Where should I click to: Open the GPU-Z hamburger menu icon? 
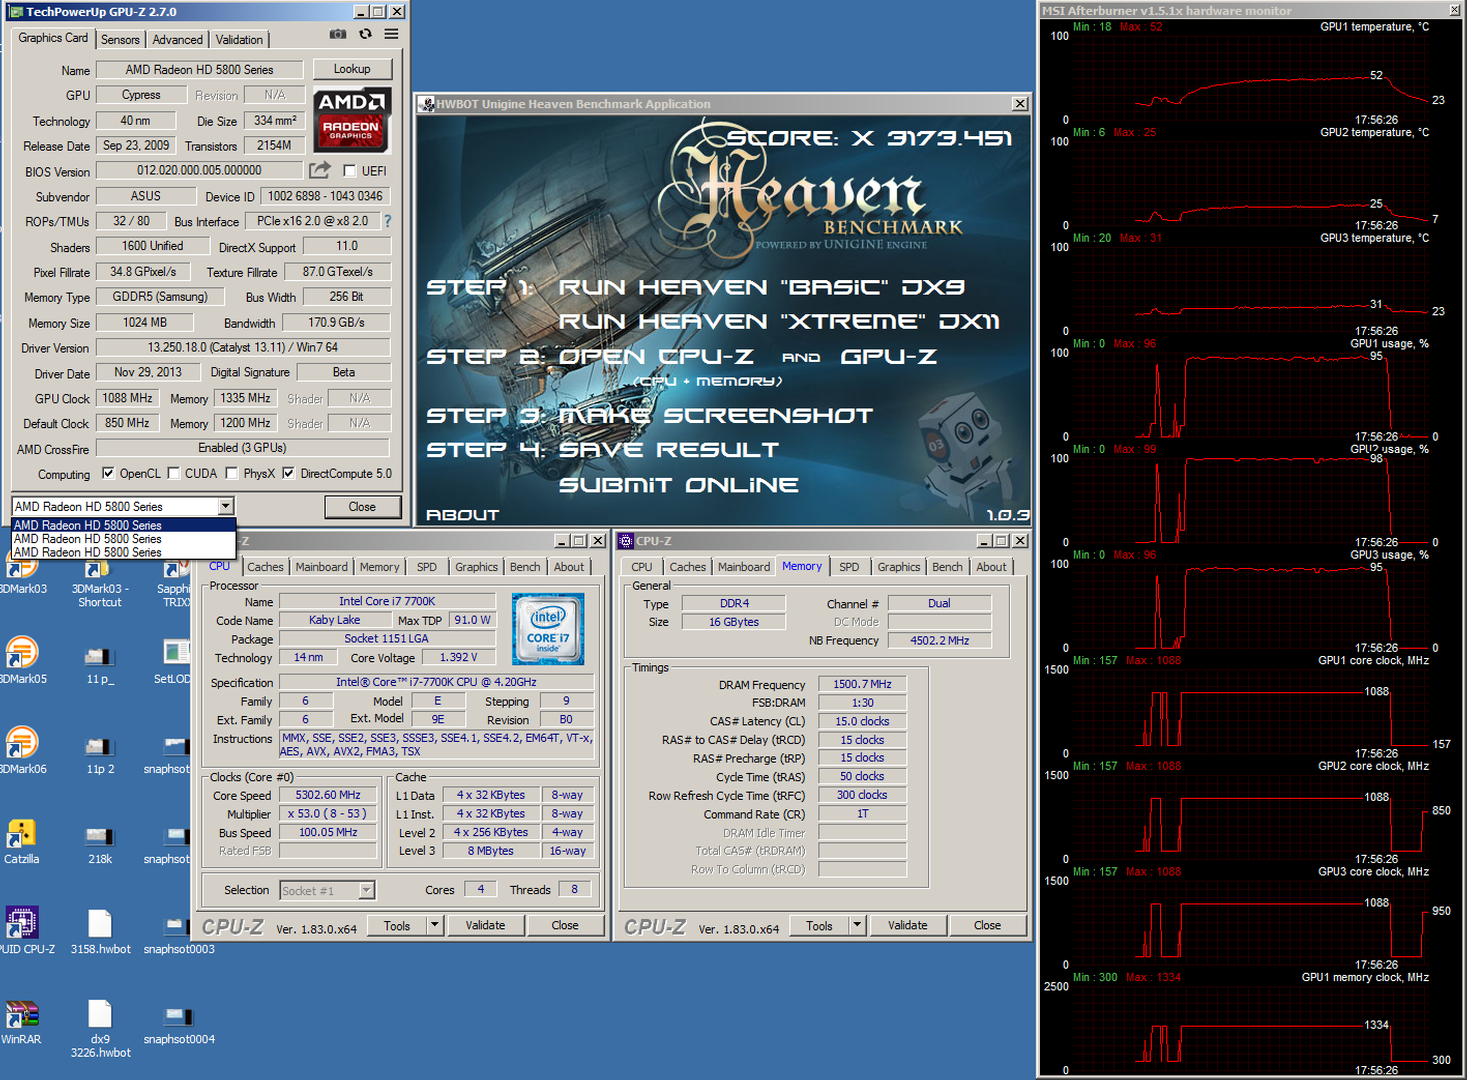click(391, 34)
